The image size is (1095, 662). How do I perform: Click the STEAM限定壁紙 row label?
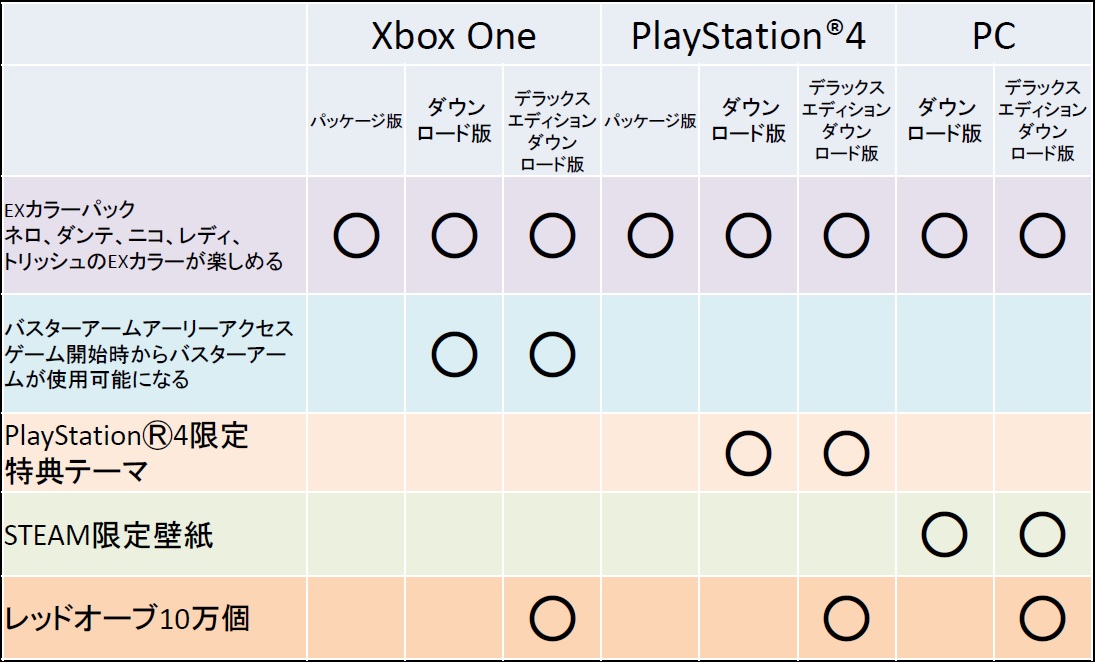[109, 536]
